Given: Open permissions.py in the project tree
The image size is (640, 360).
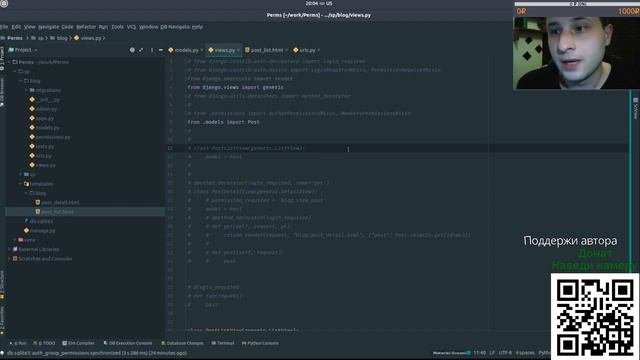Looking at the screenshot, I should (50, 137).
